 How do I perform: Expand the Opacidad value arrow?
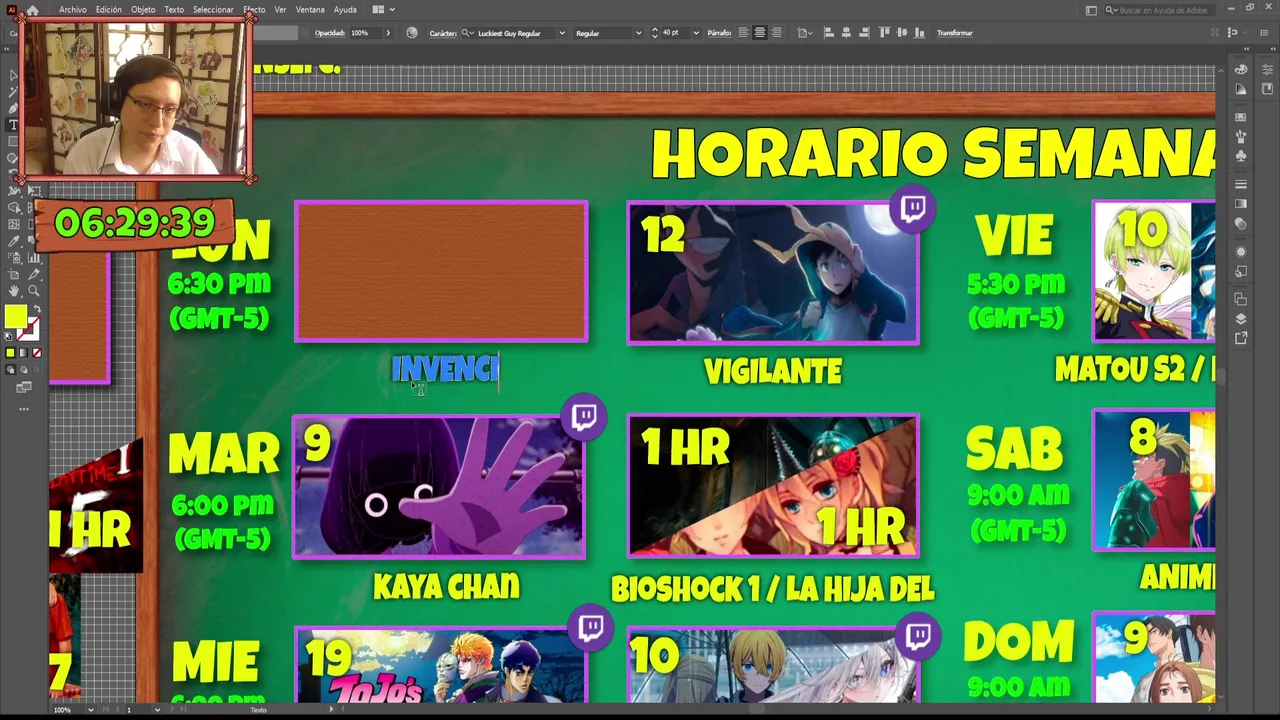click(x=388, y=33)
